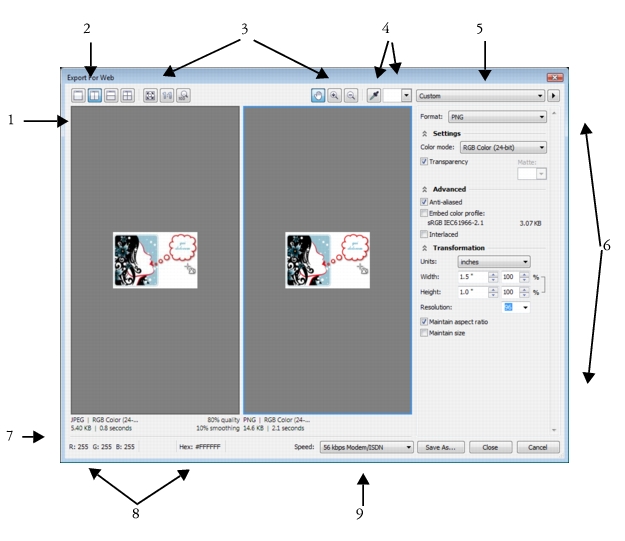This screenshot has width=625, height=541.
Task: Activate the Pan hand tool
Action: [317, 95]
